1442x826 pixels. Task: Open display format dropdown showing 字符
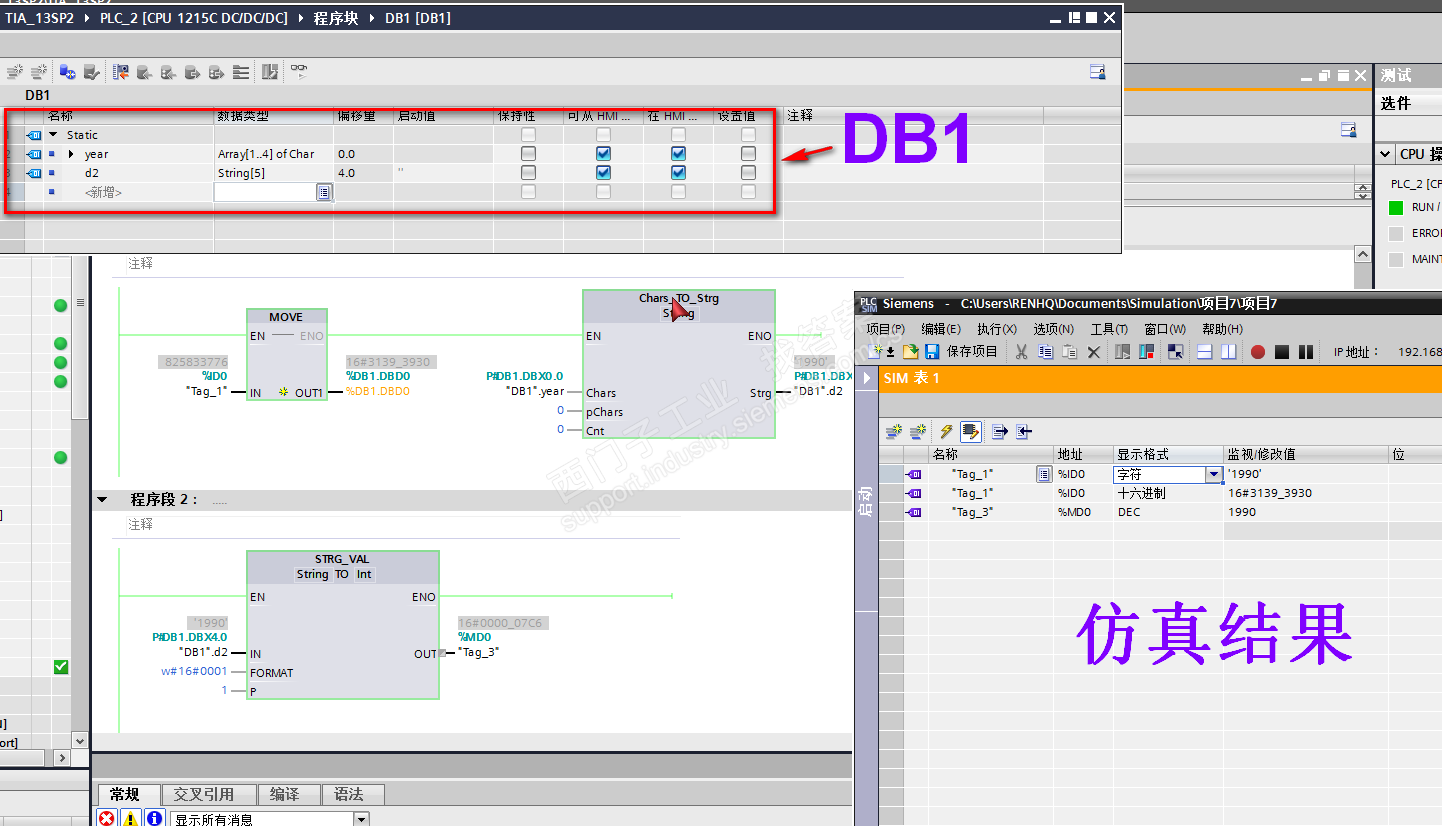pos(1214,475)
